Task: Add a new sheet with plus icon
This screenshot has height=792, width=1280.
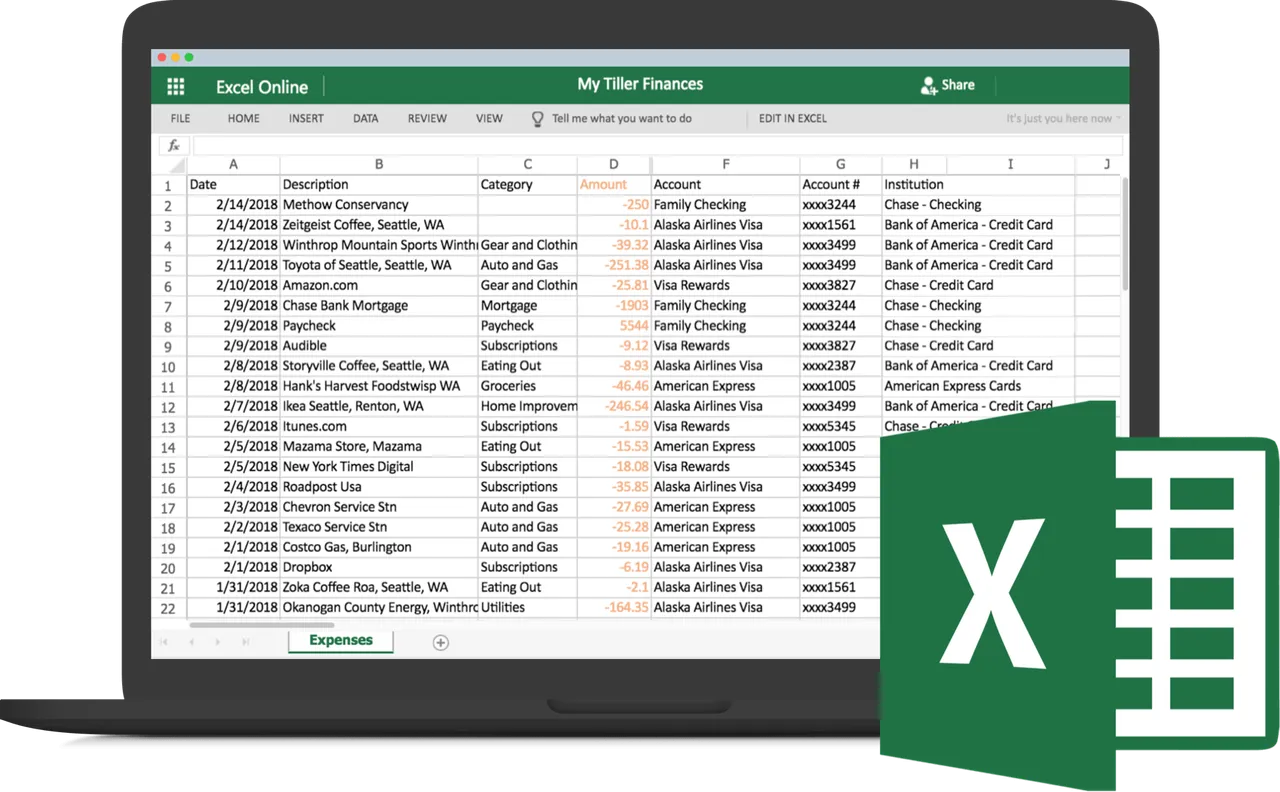Action: click(x=440, y=642)
